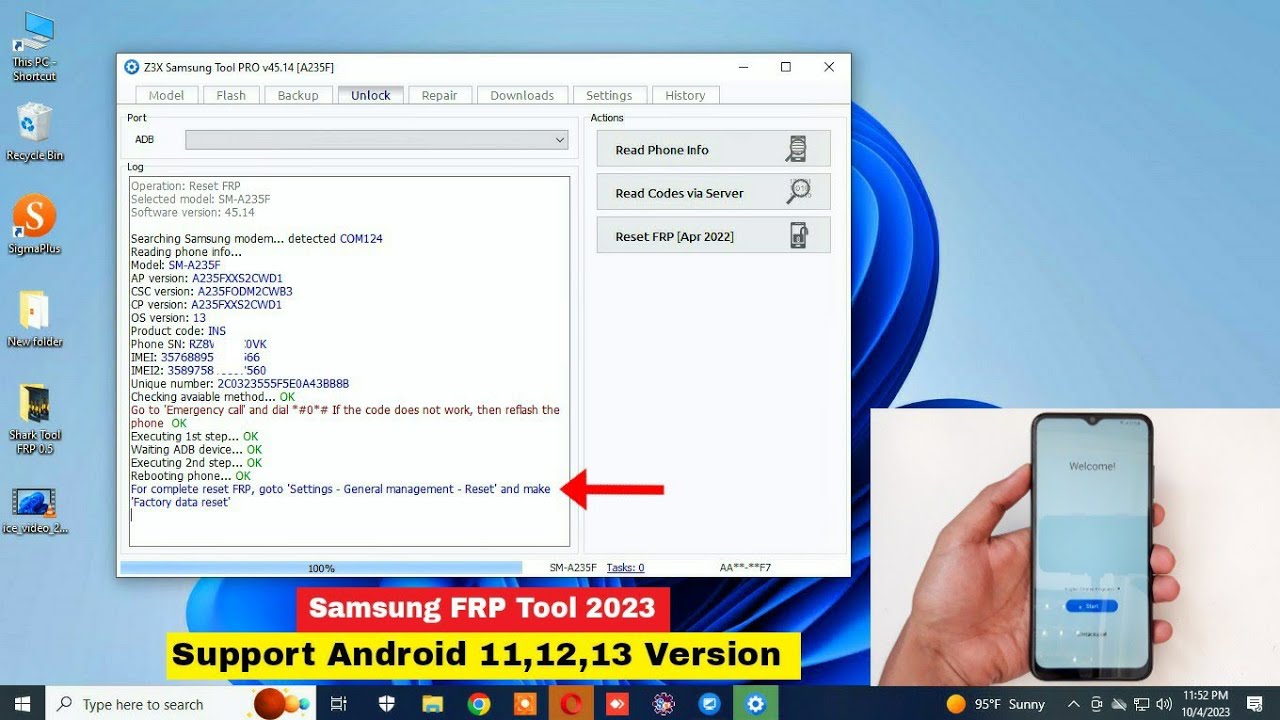Click 'Software version: 45.14' log line

pyautogui.click(x=192, y=212)
